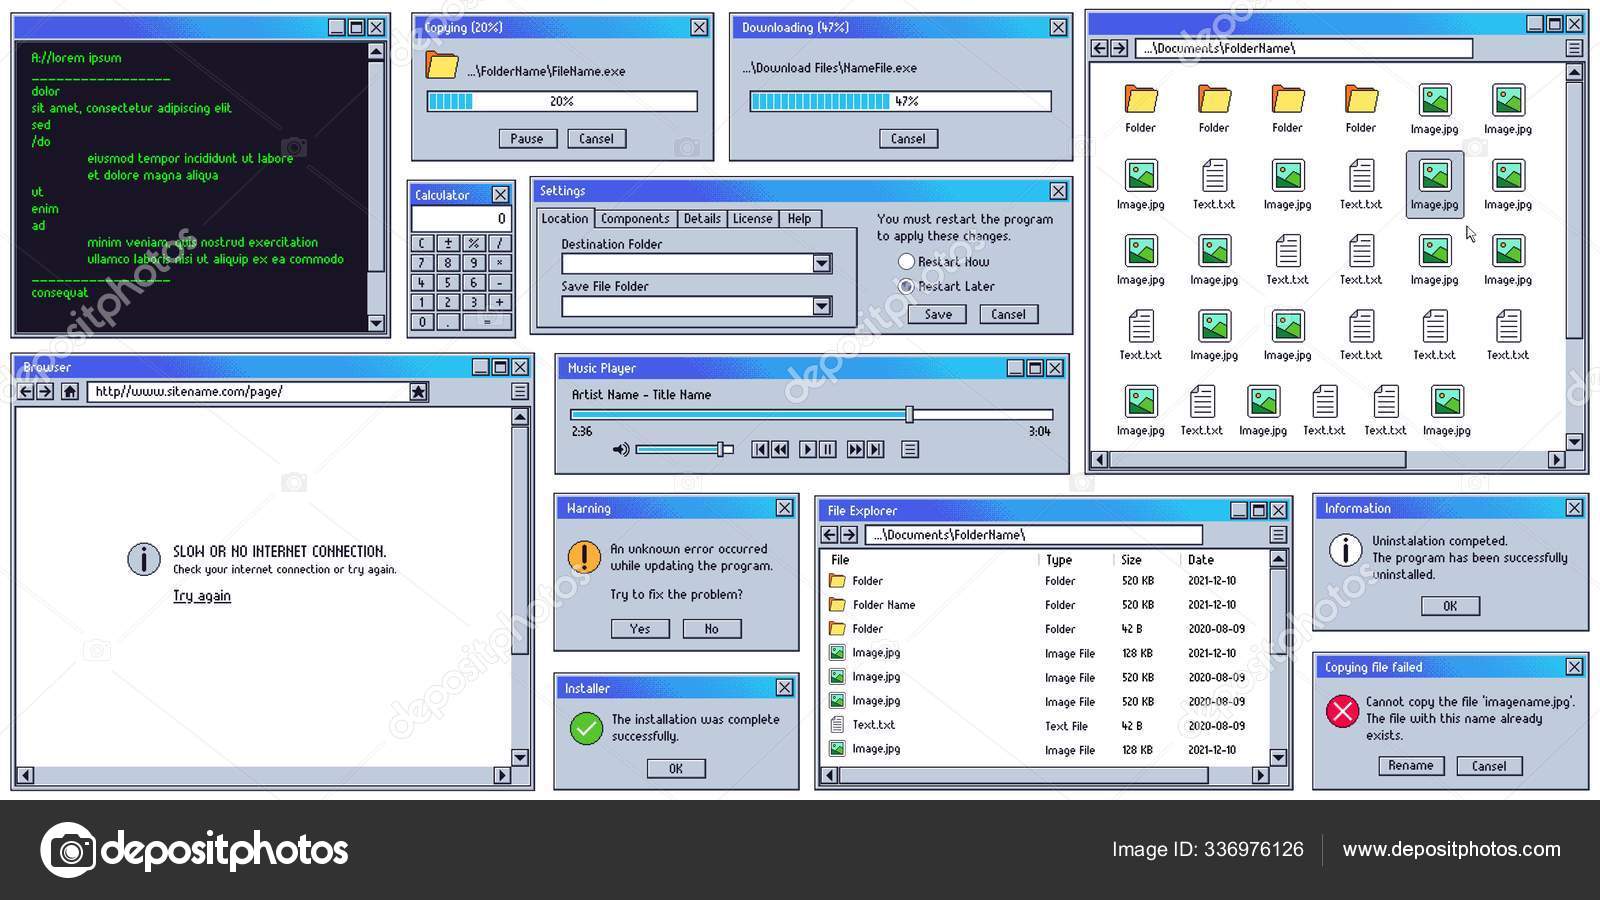1600x900 pixels.
Task: Click the equals key on the Calculator
Action: pos(487,322)
